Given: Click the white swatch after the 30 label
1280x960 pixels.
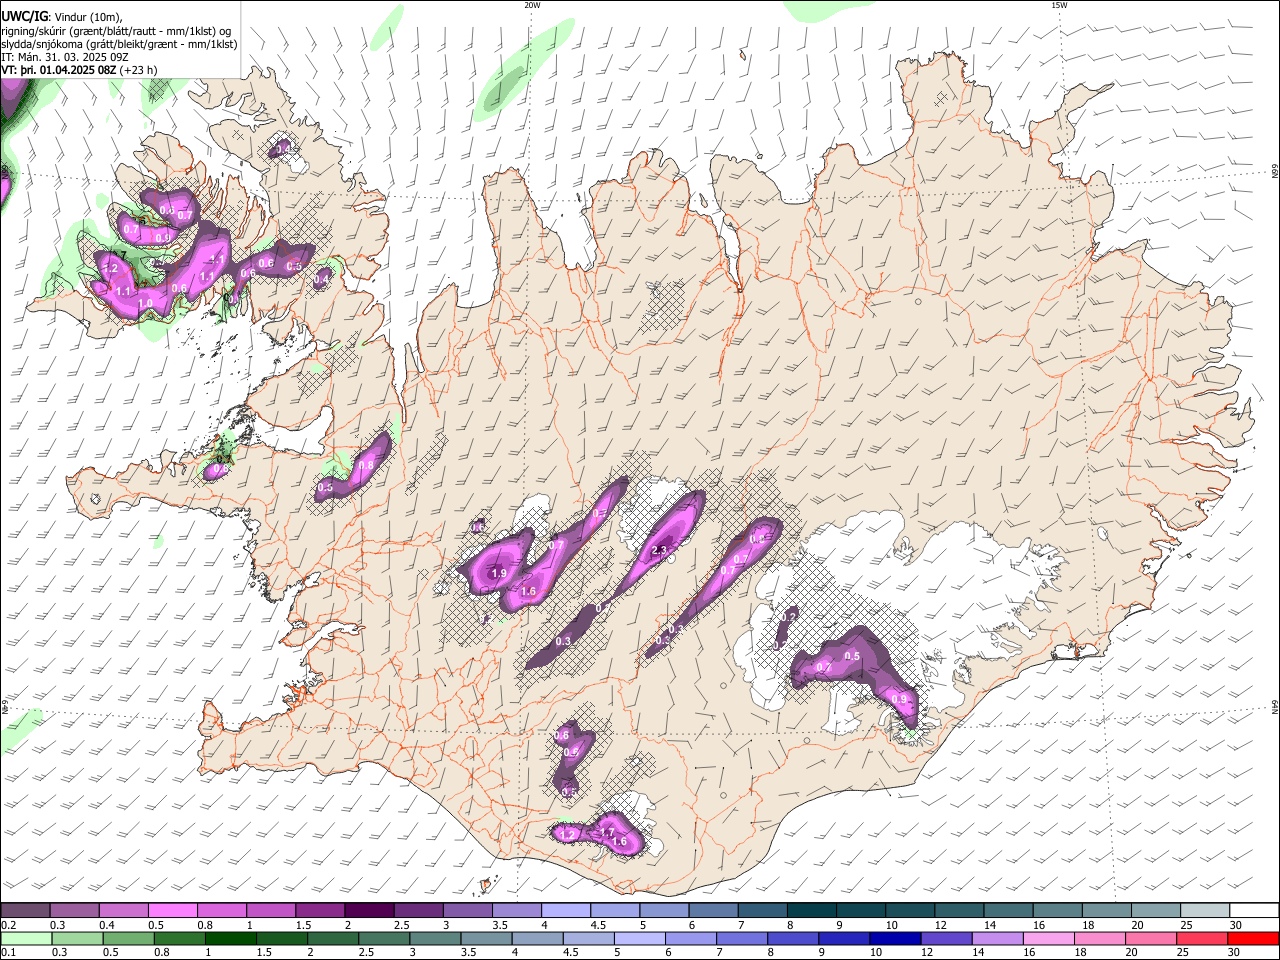Looking at the screenshot, I should (1254, 910).
